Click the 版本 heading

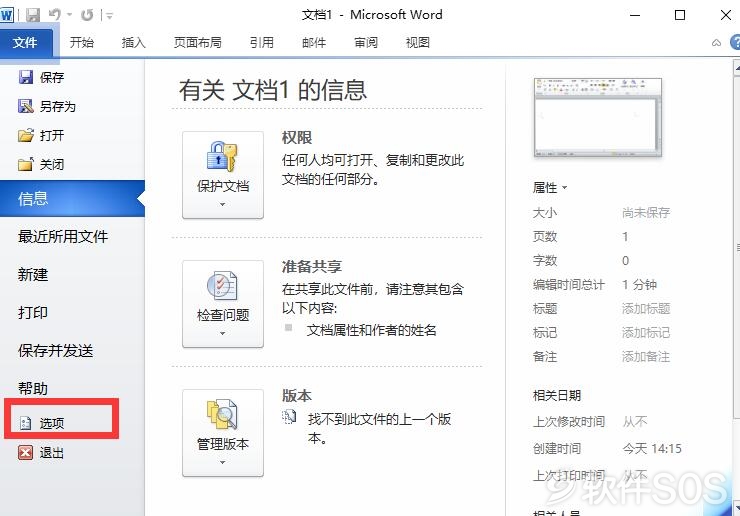click(x=297, y=396)
